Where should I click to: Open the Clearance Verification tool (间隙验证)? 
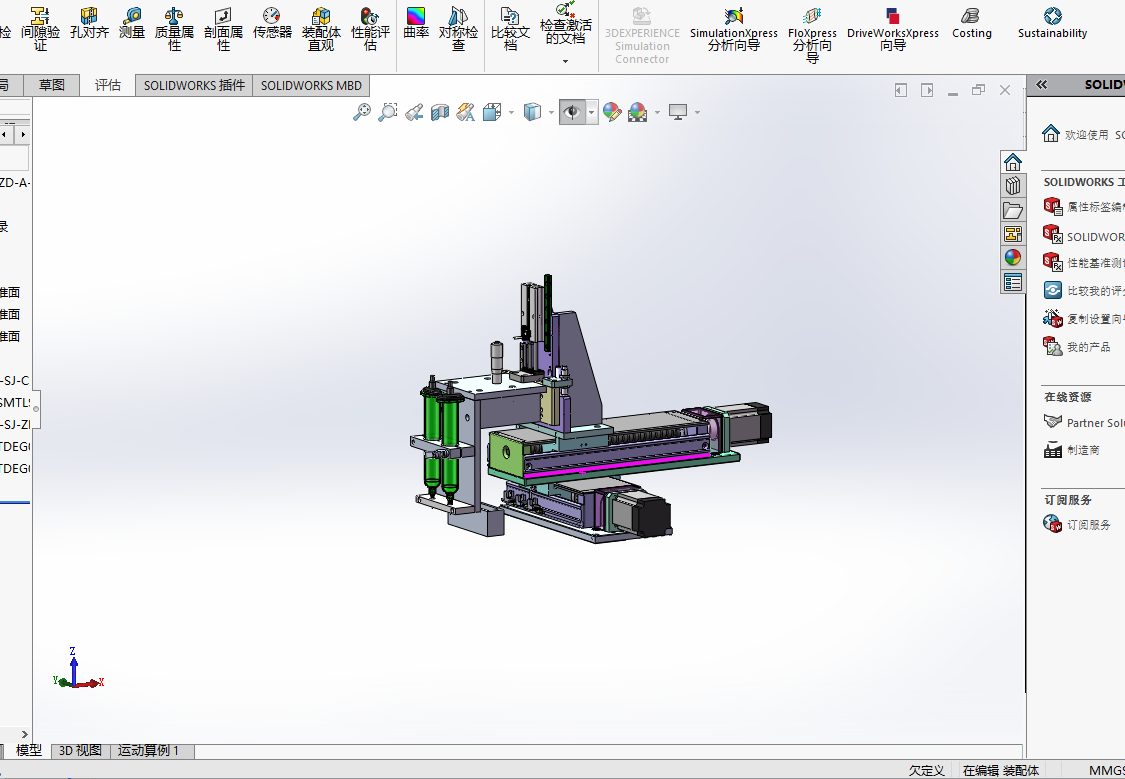(x=40, y=28)
